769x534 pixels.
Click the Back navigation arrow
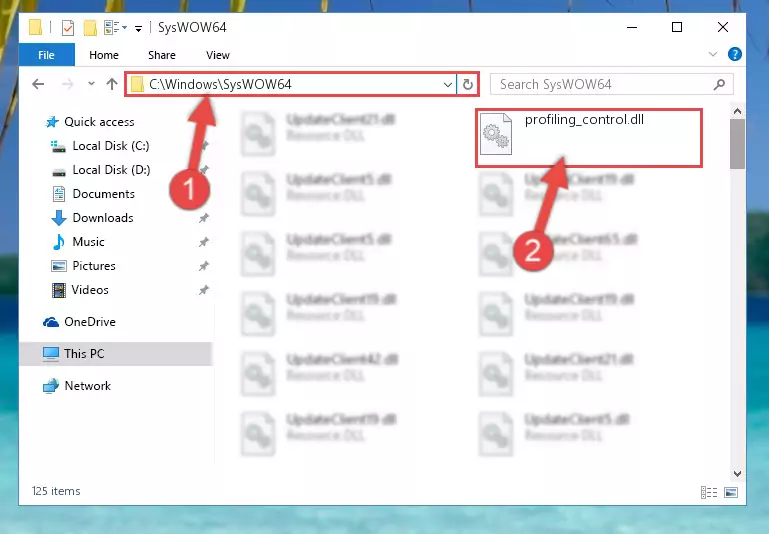(x=38, y=84)
